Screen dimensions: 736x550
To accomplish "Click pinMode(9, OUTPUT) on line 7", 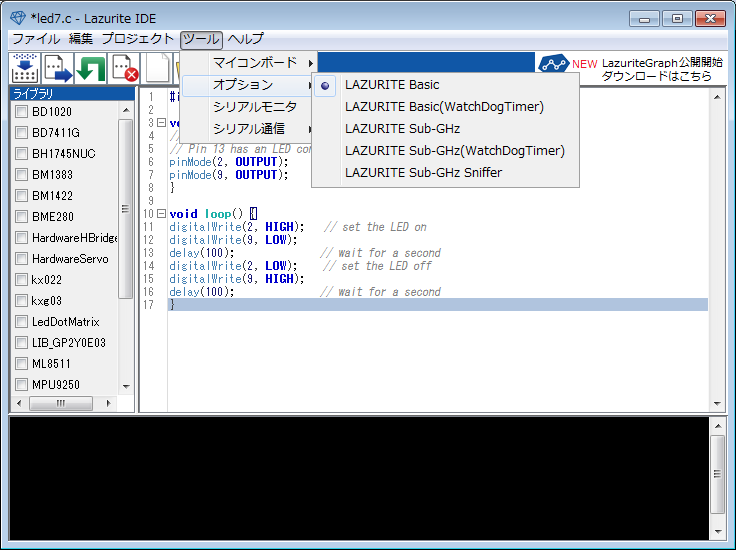I will pos(229,175).
